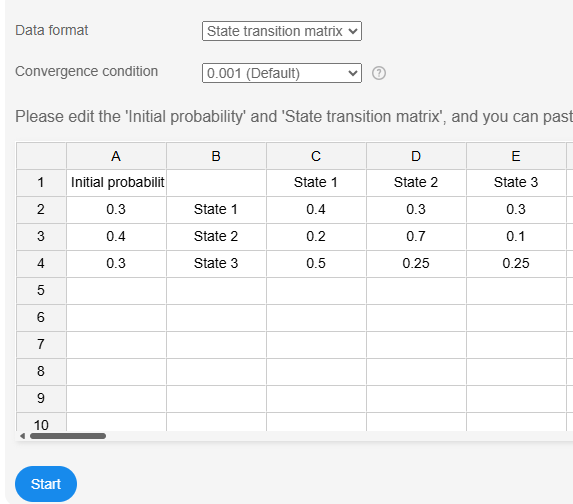Click empty cell B1
The width and height of the screenshot is (573, 504).
click(x=216, y=182)
